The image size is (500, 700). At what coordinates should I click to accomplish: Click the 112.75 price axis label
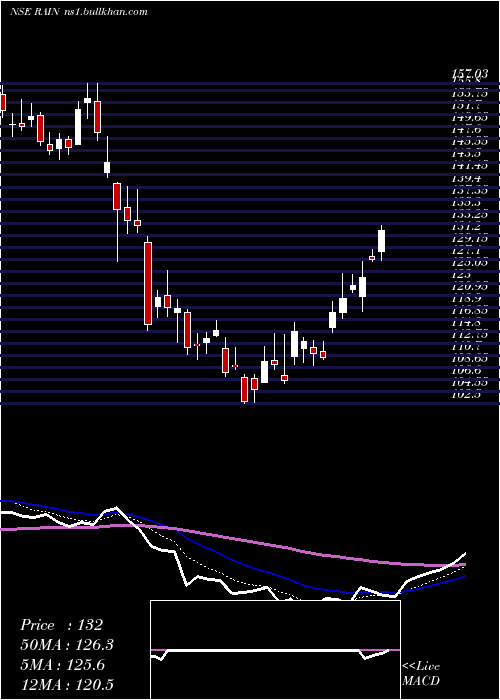(x=470, y=334)
